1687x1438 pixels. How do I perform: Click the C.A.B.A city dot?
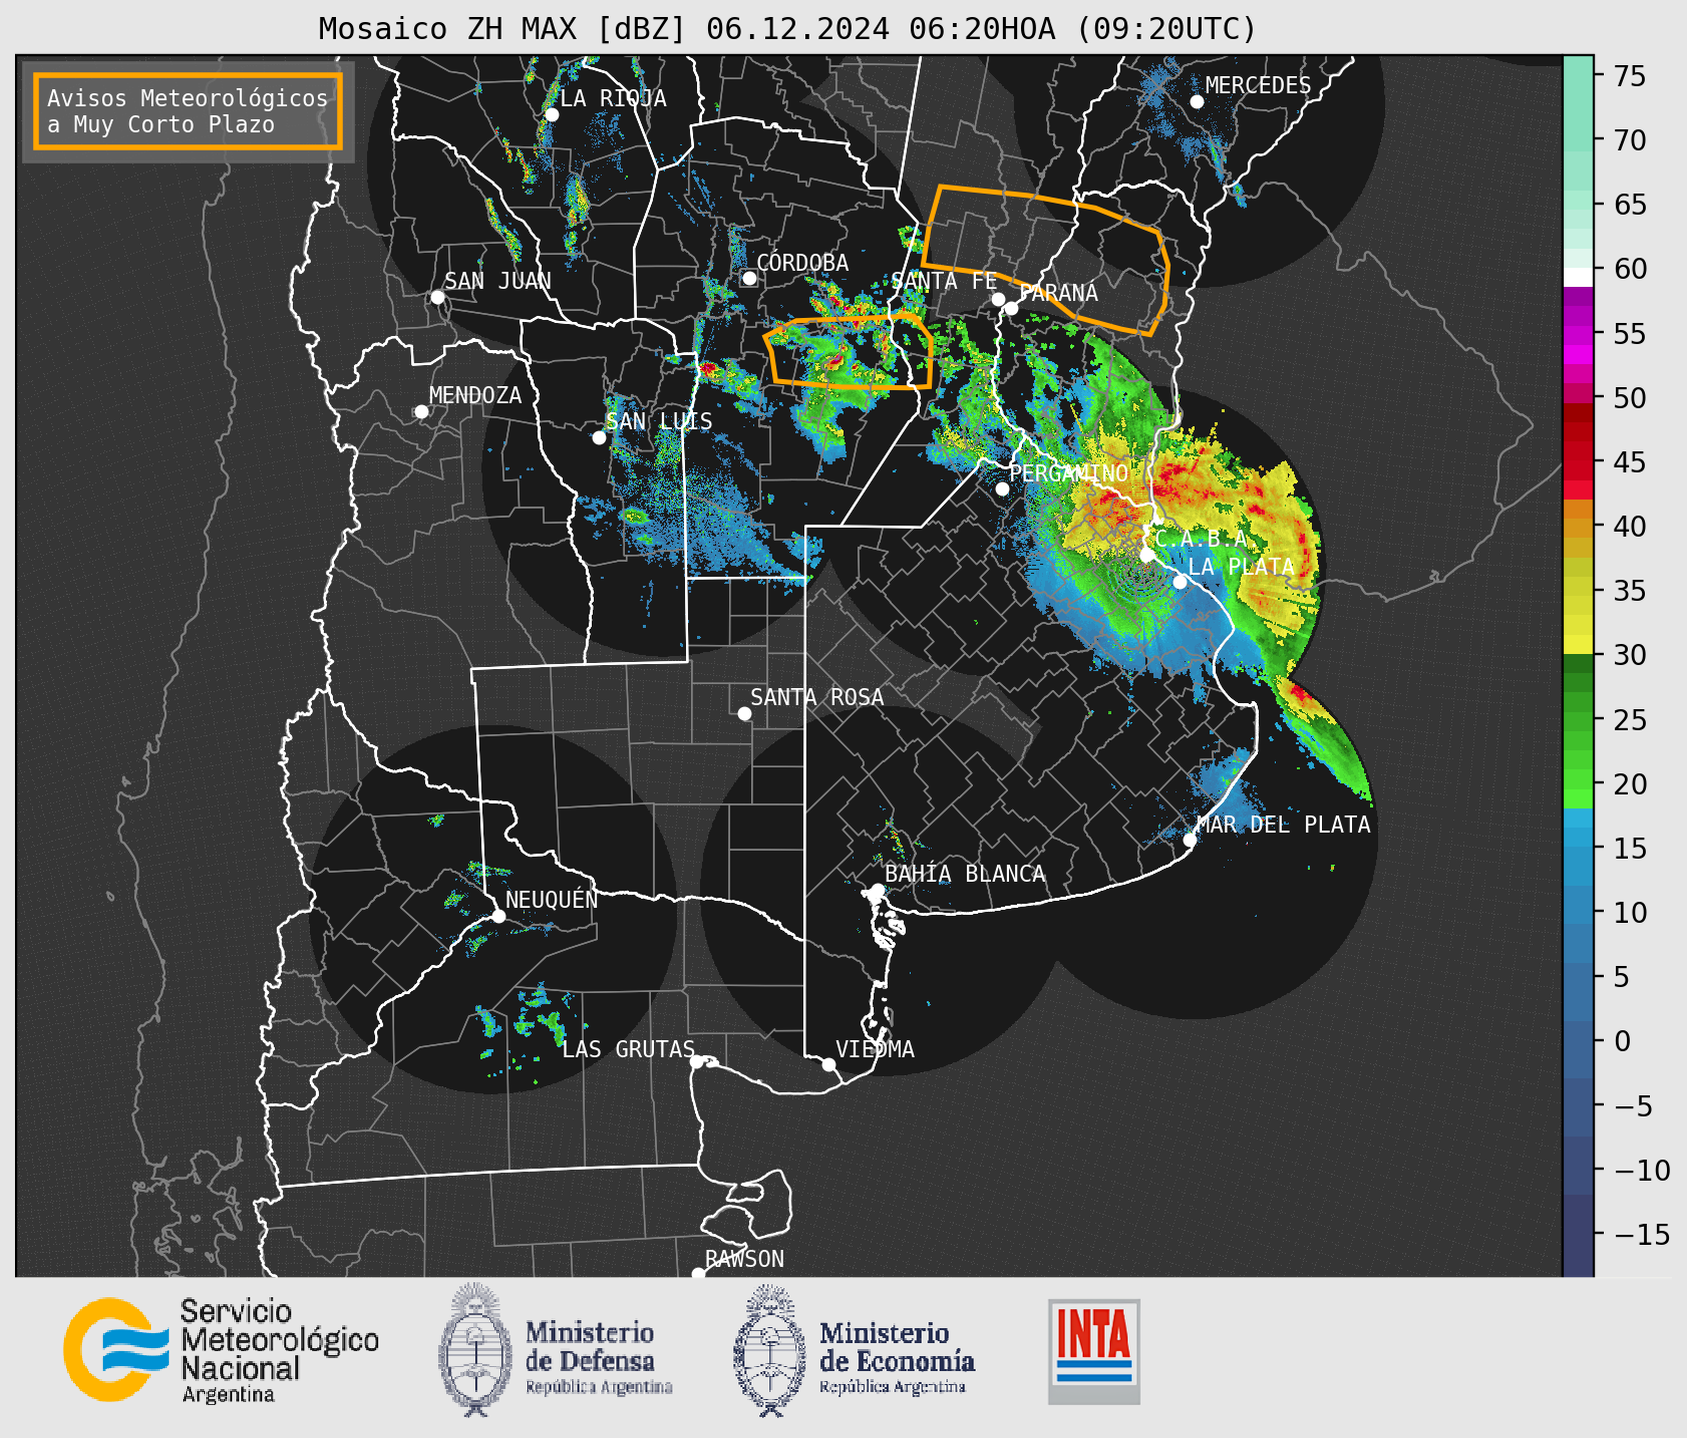[1147, 555]
